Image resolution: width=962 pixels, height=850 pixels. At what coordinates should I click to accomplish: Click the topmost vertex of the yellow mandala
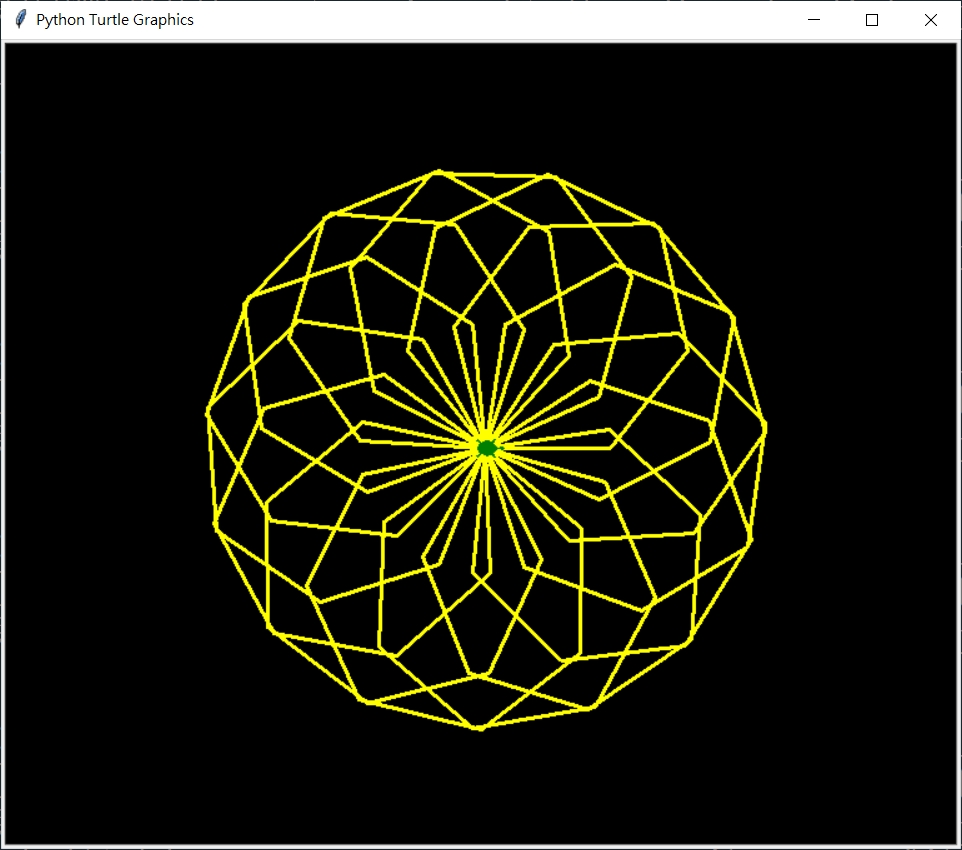click(438, 171)
